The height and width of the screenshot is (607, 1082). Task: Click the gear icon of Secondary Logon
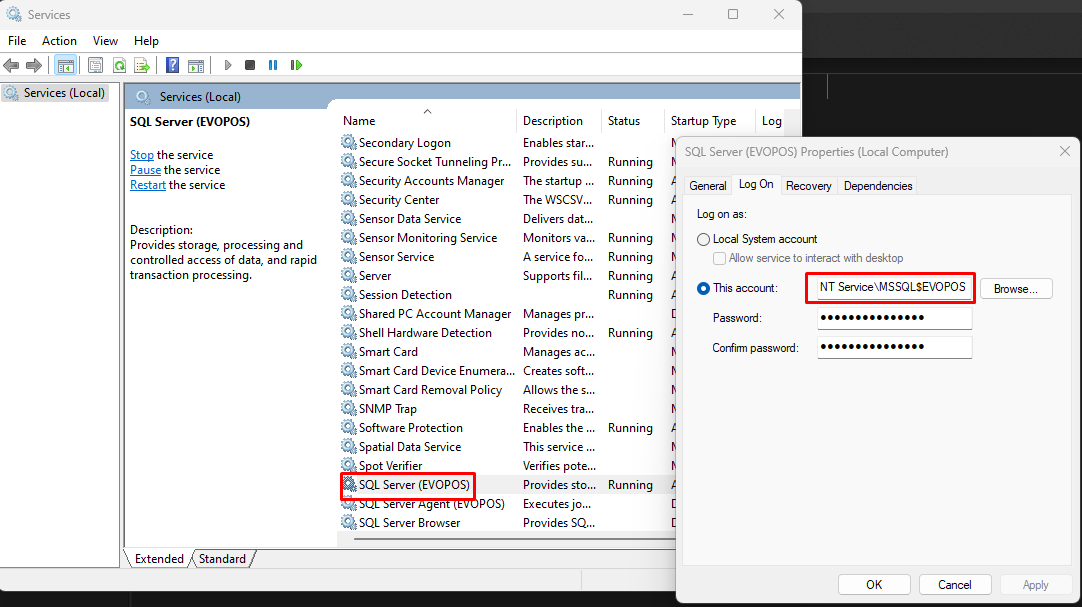pos(349,143)
